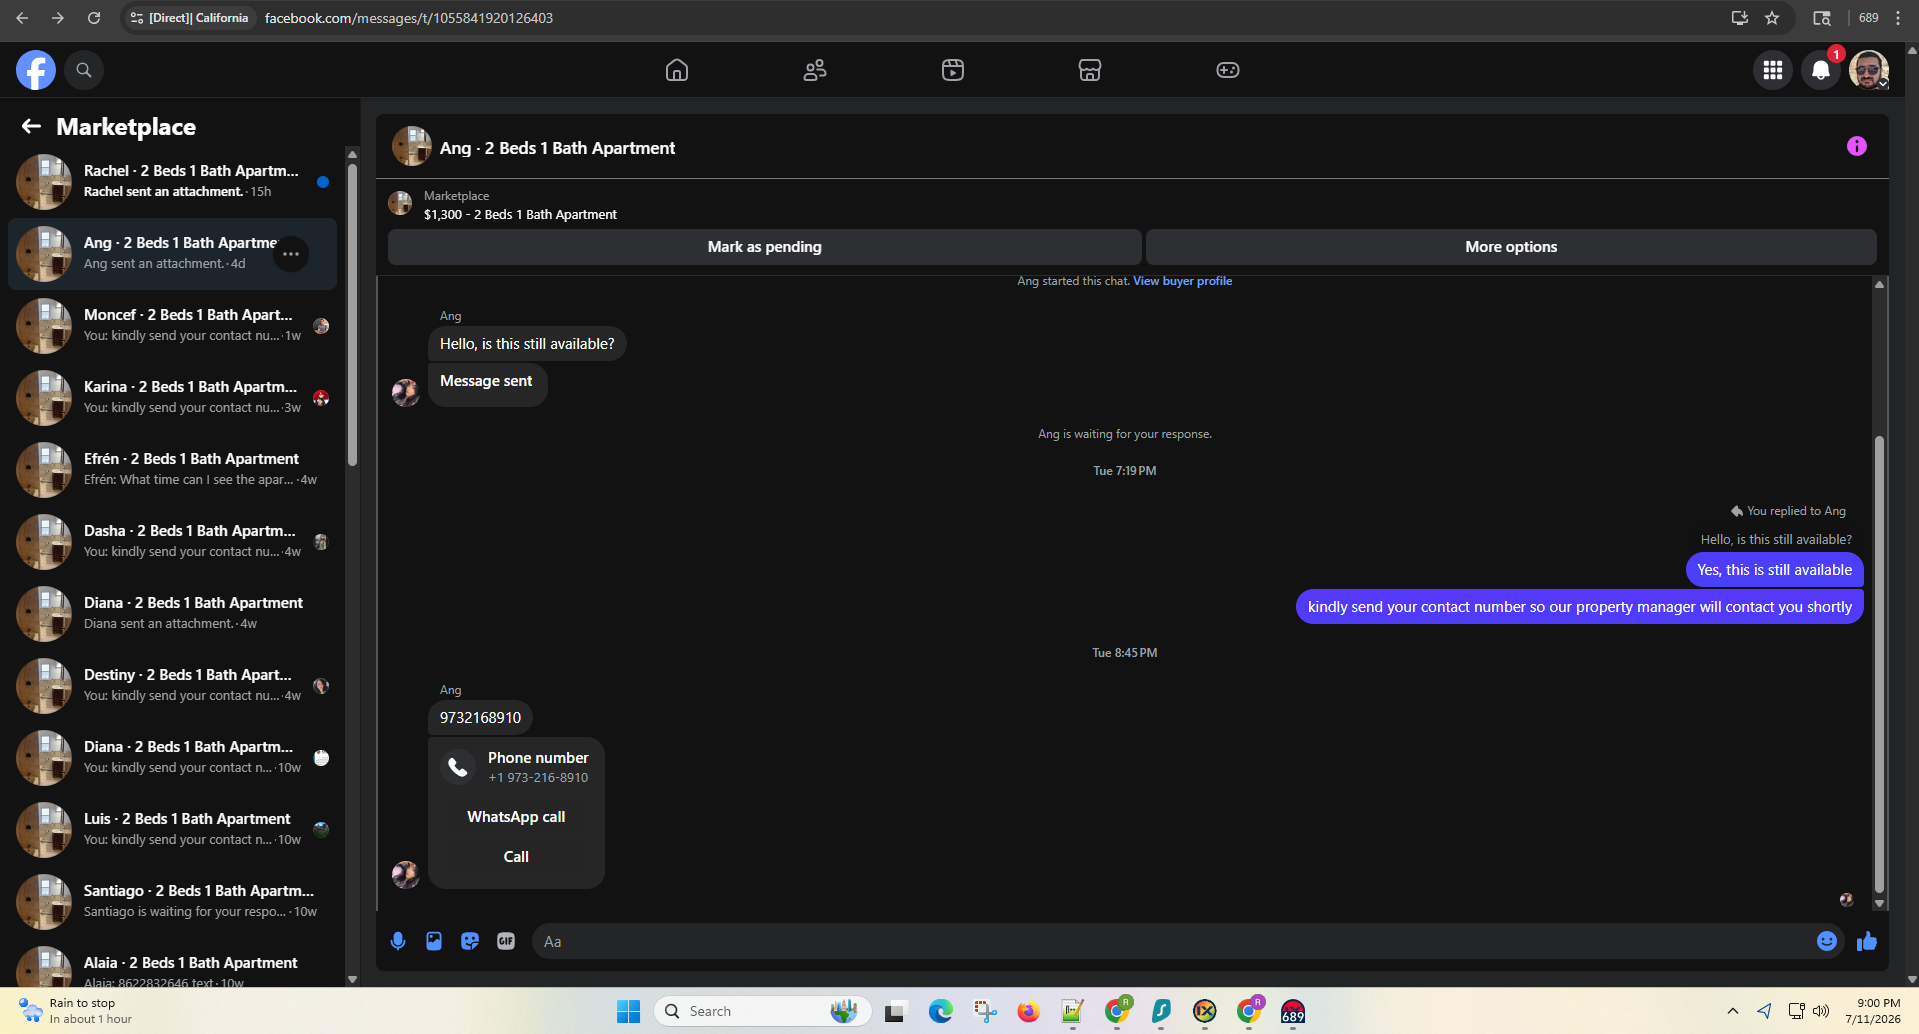Click the phone handset icon in card
Screen dimensions: 1919x1034
[458, 767]
